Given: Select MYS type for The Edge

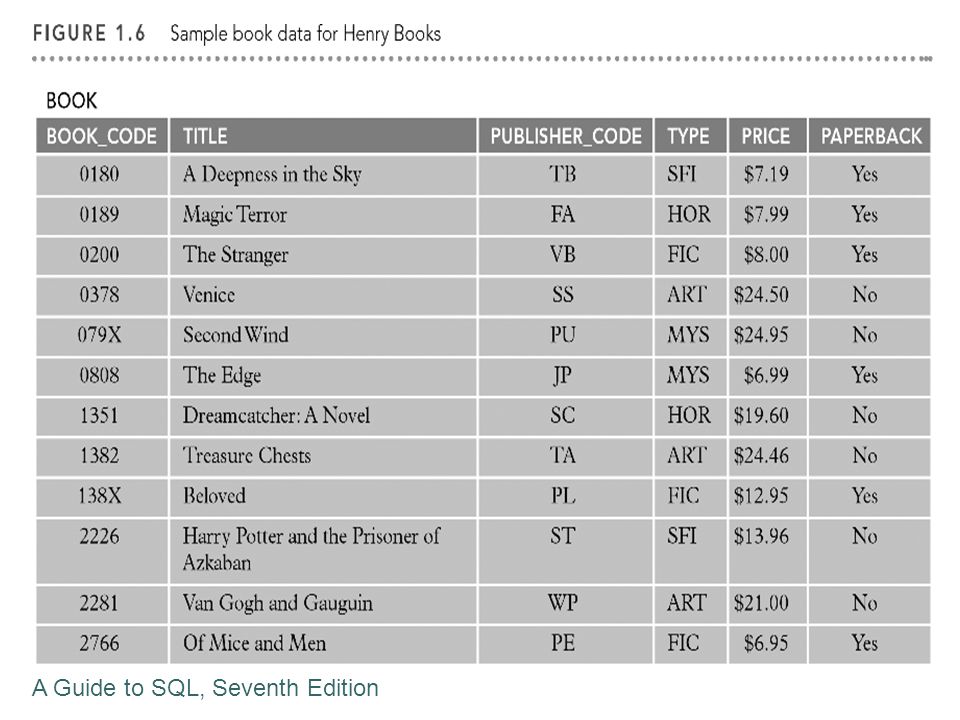Looking at the screenshot, I should click(x=688, y=375).
